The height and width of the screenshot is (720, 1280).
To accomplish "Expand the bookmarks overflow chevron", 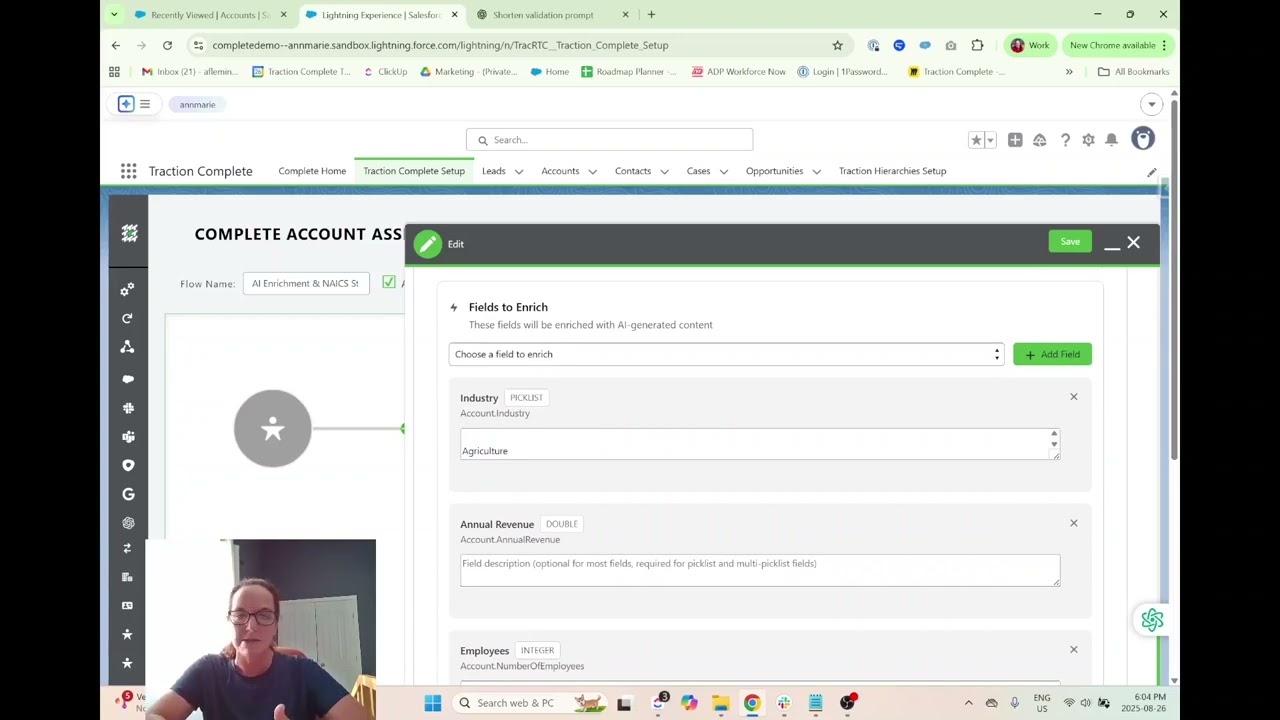I will click(1069, 72).
